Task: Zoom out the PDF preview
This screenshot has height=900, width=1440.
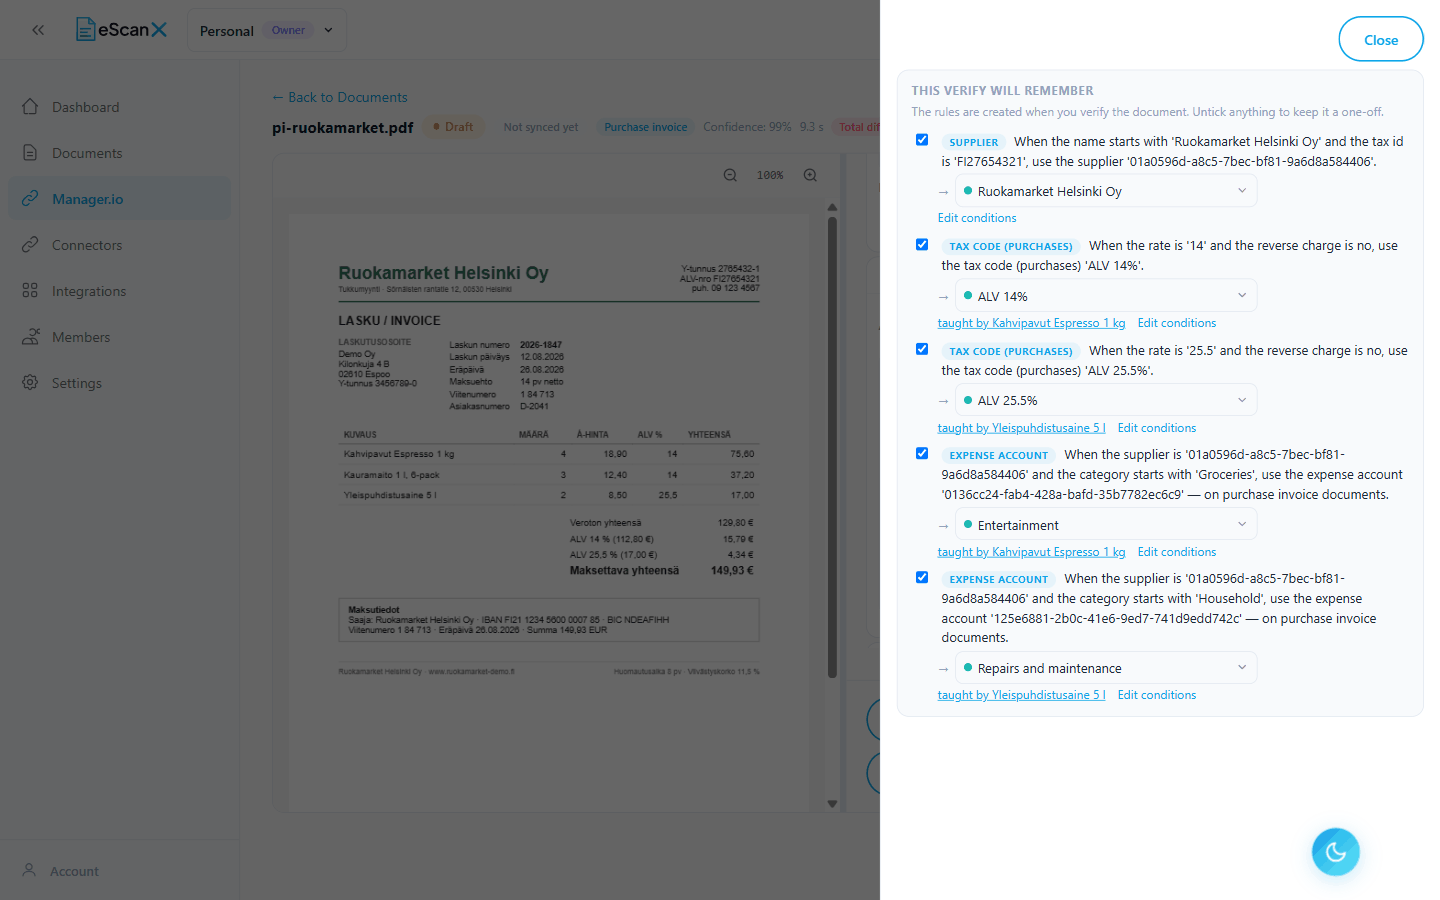Action: 730,175
